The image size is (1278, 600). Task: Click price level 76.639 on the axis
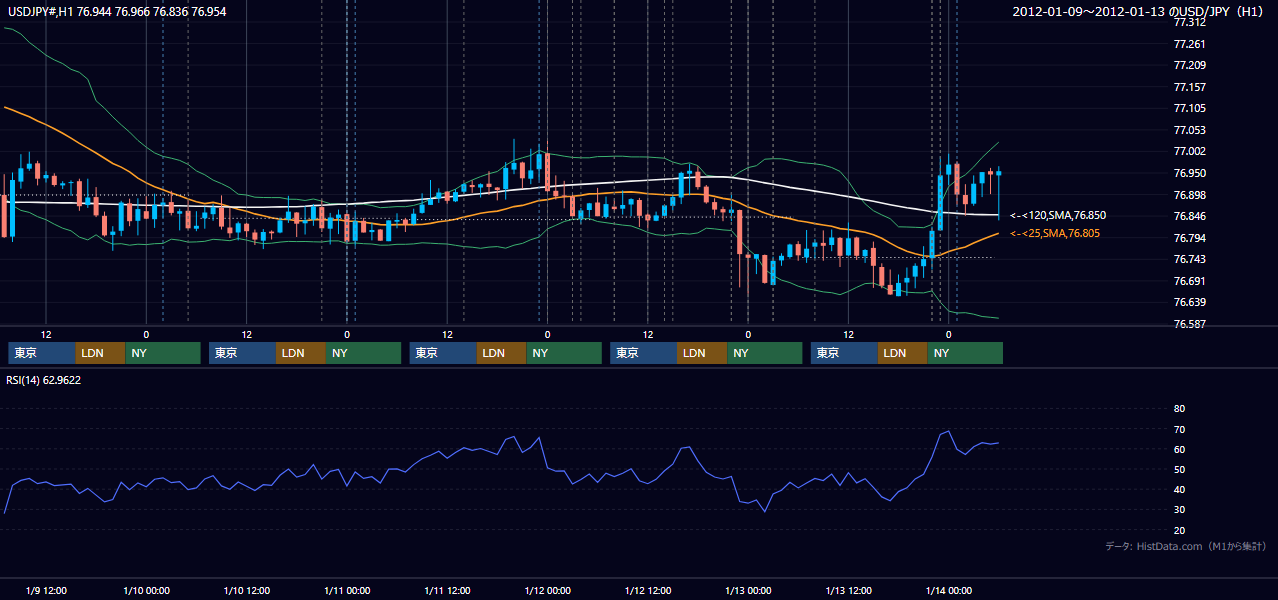point(1189,302)
